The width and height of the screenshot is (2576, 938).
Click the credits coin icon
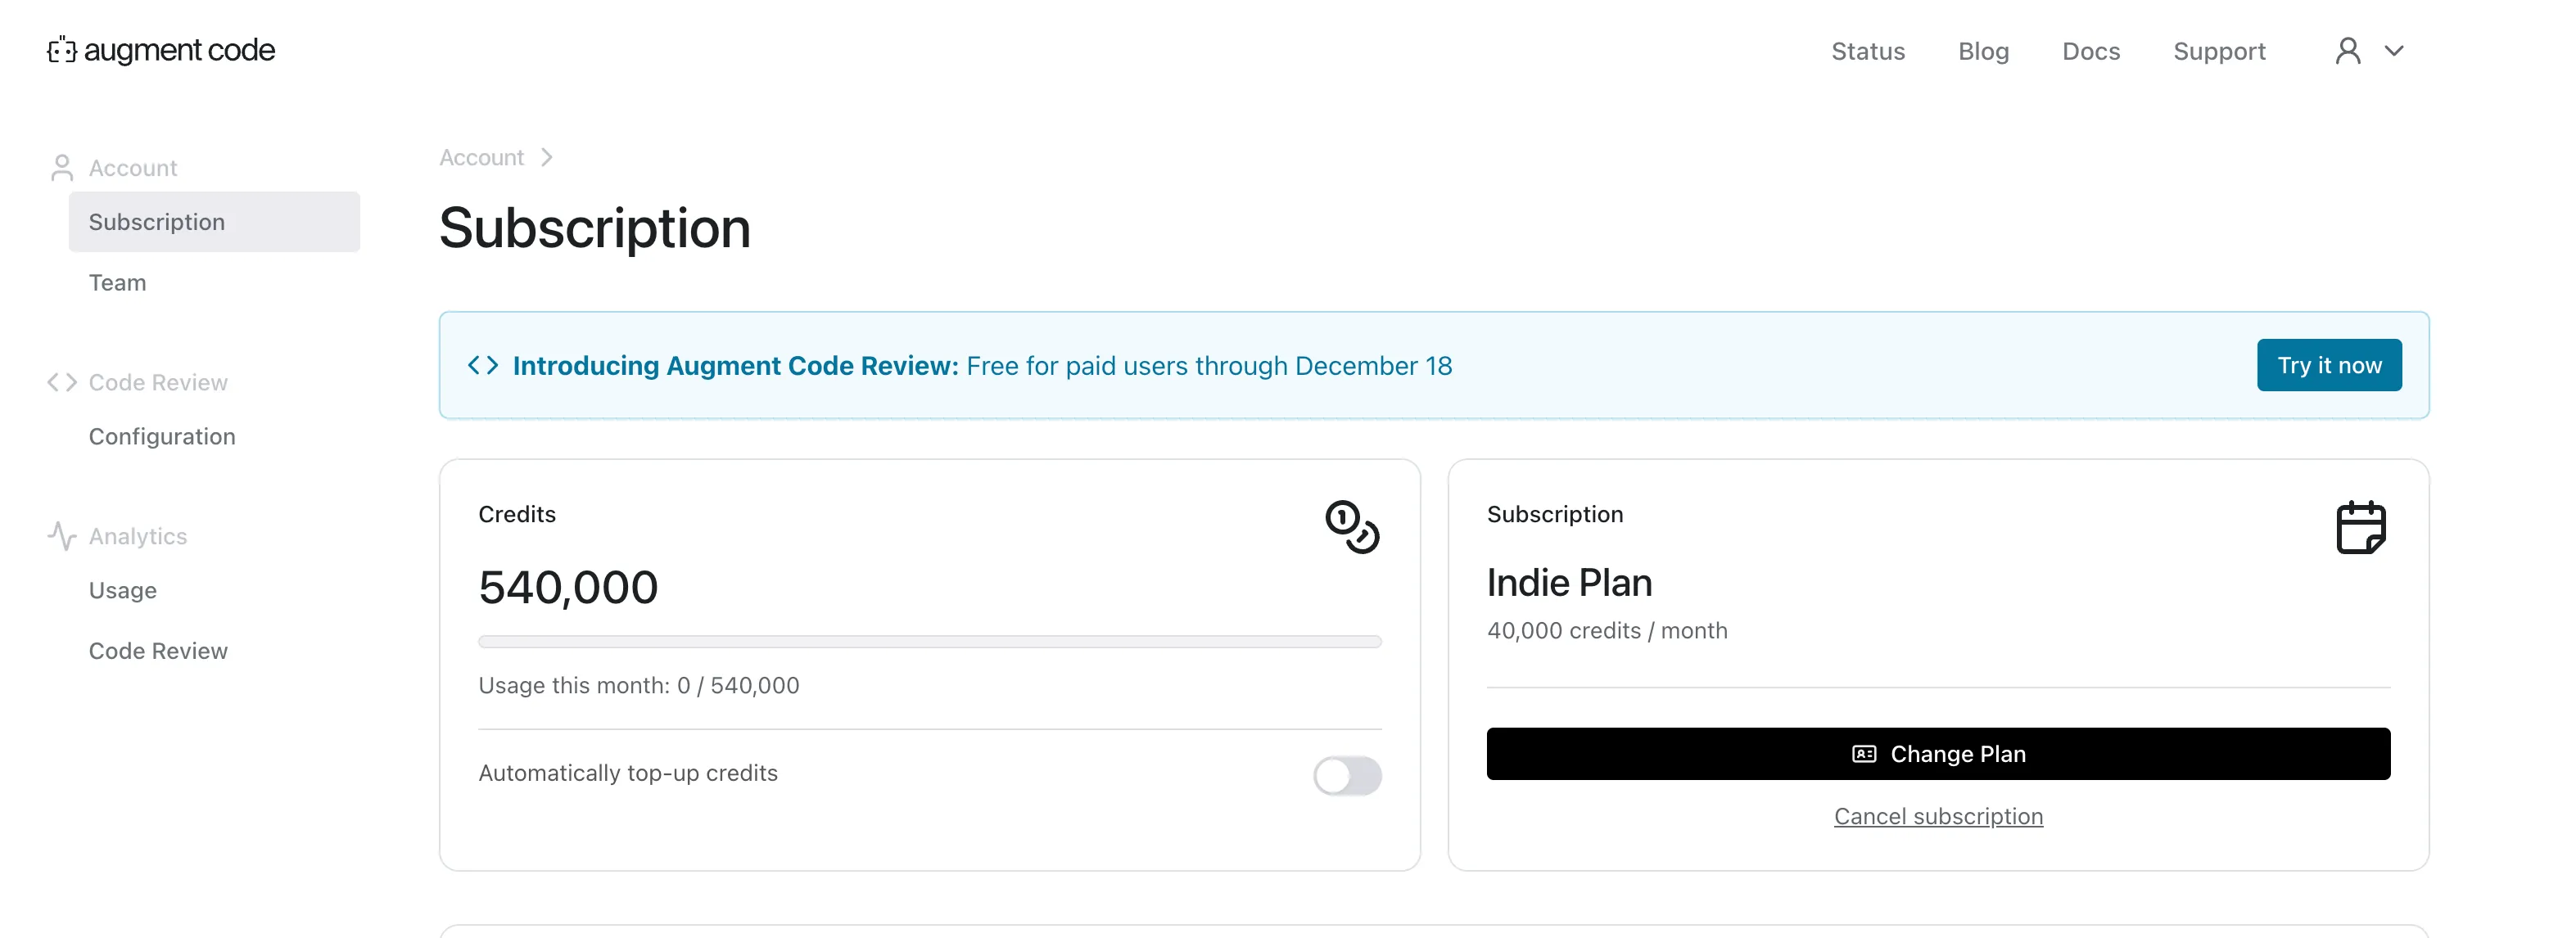(1351, 526)
